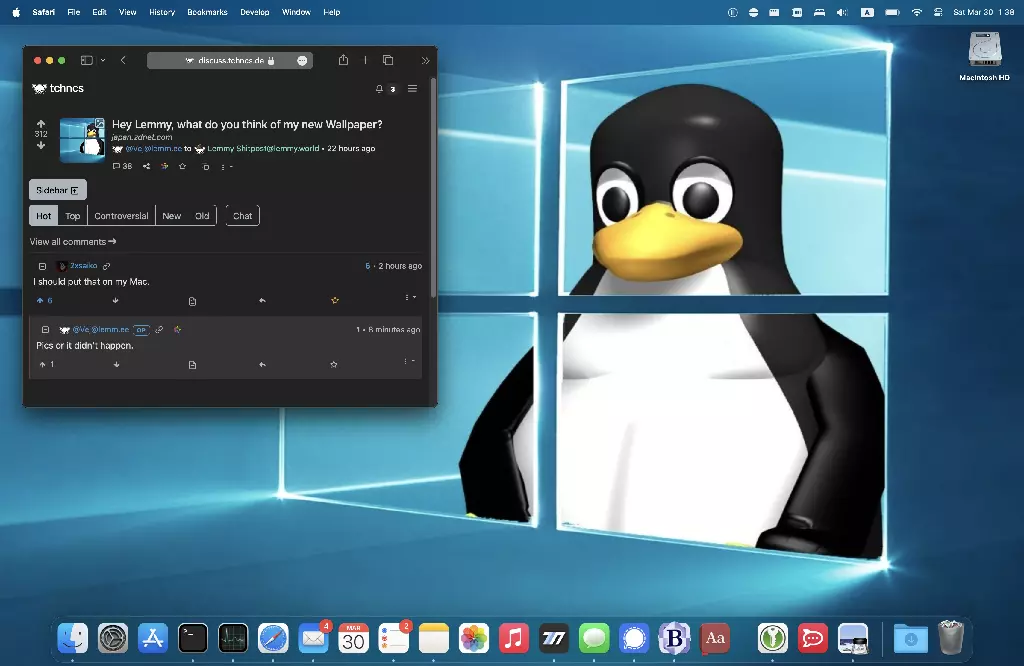The width and height of the screenshot is (1024, 666).
Task: Launch Terminal from the Dock
Action: coord(193,638)
